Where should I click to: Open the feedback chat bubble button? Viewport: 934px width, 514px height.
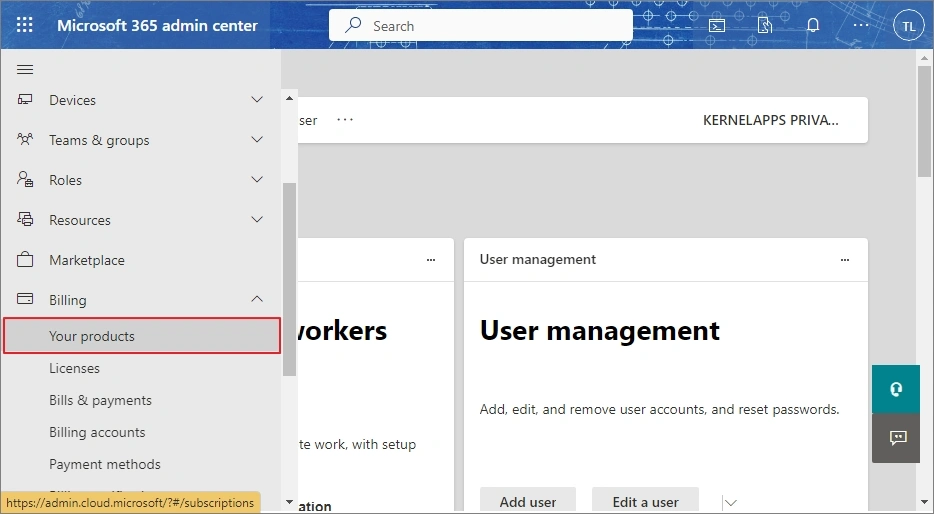(896, 438)
